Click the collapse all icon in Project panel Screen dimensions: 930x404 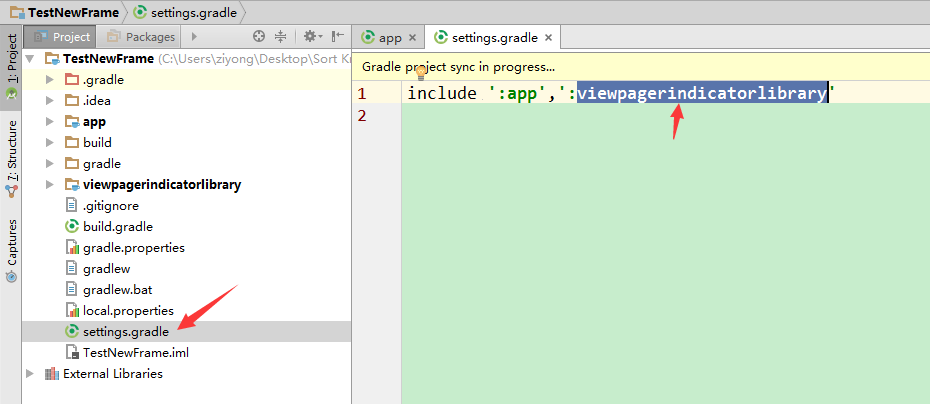tap(281, 37)
